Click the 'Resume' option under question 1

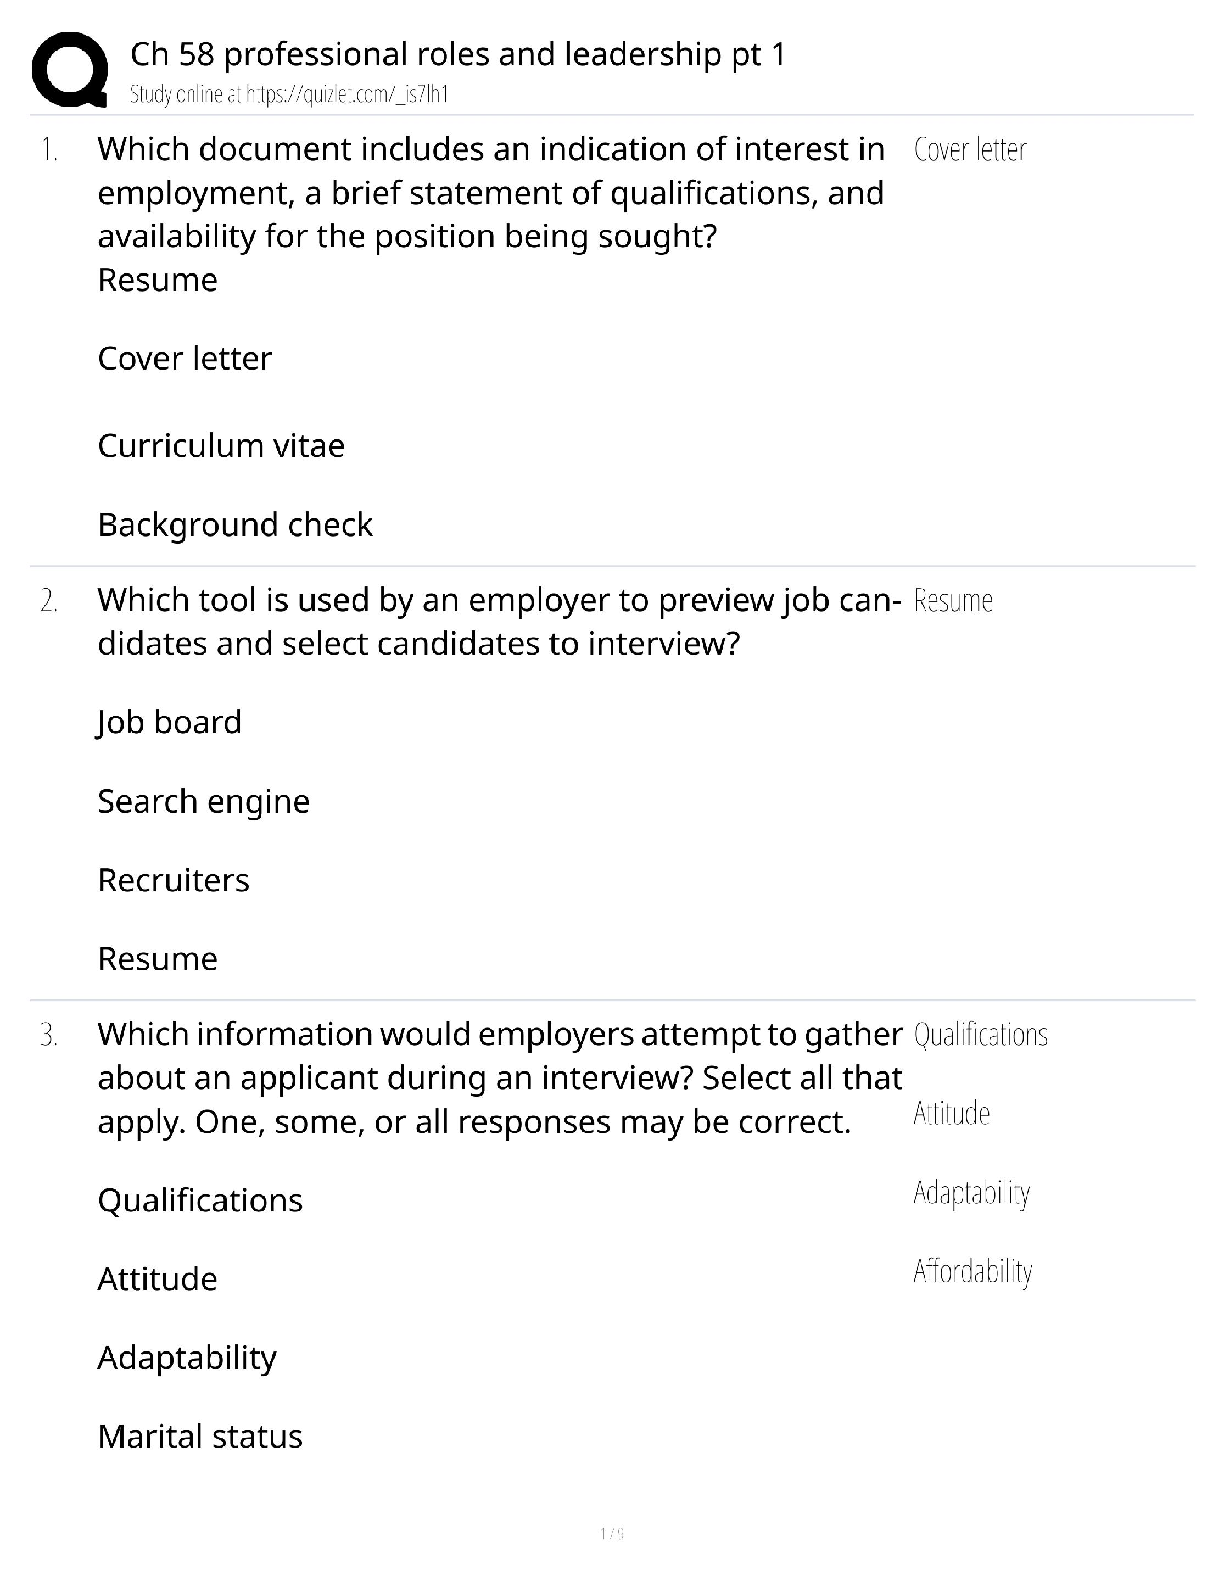click(x=157, y=280)
